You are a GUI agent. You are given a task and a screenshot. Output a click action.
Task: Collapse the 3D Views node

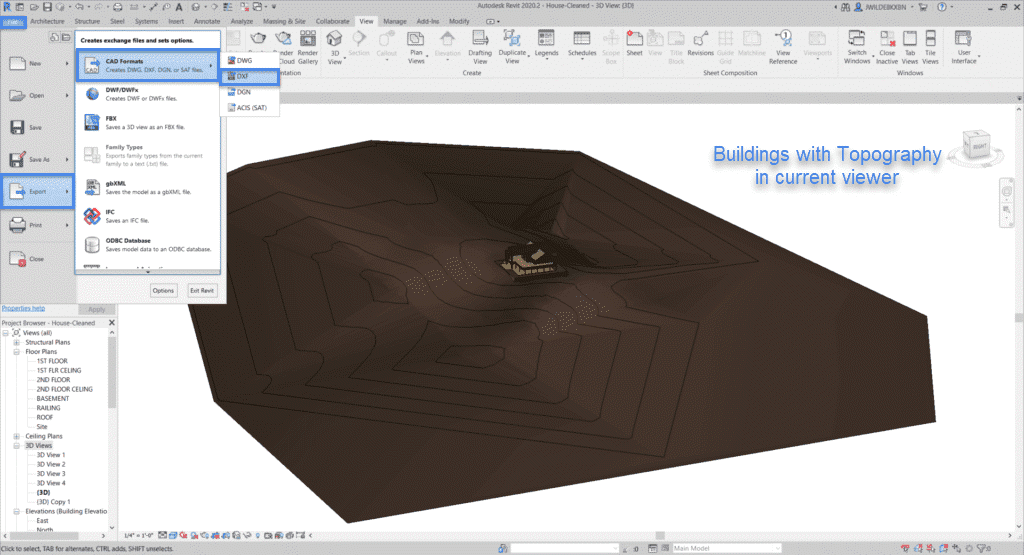pyautogui.click(x=16, y=445)
